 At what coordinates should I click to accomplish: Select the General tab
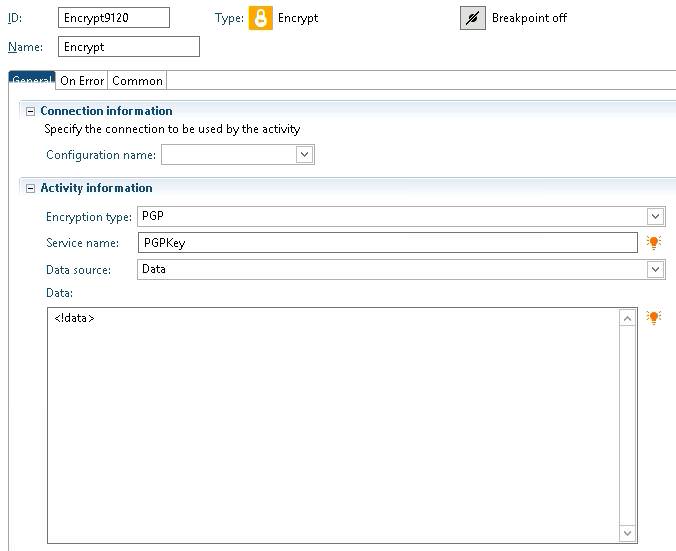(32, 80)
